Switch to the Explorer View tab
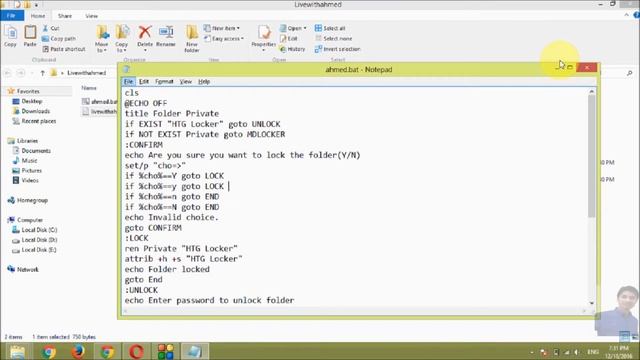This screenshot has width=640, height=360. 91,16
